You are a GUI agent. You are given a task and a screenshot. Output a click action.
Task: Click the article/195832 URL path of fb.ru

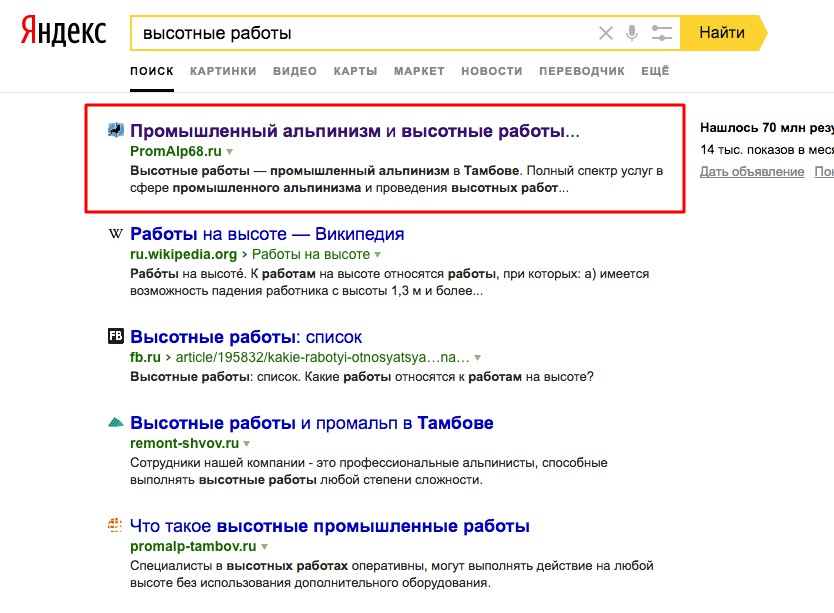(x=322, y=357)
